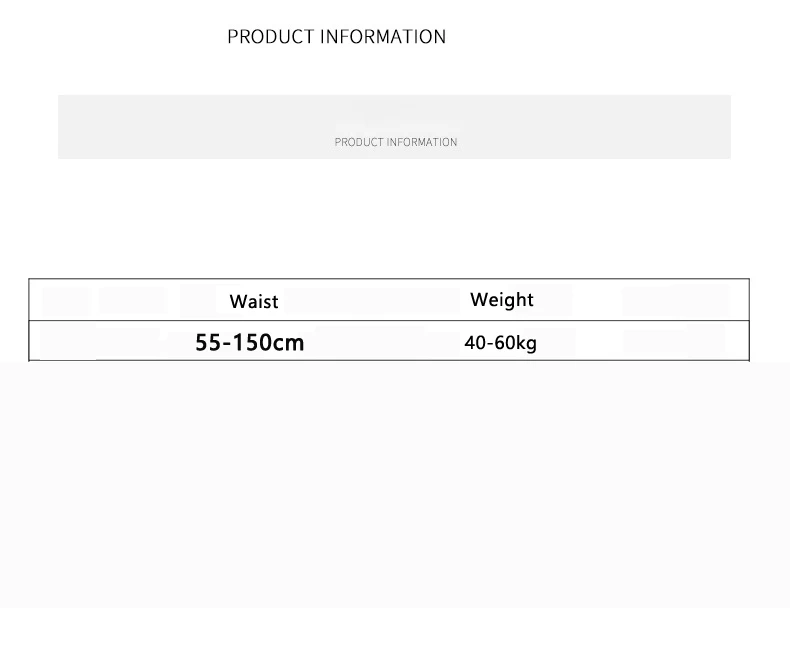Click the cm unit after 55-150

288,344
